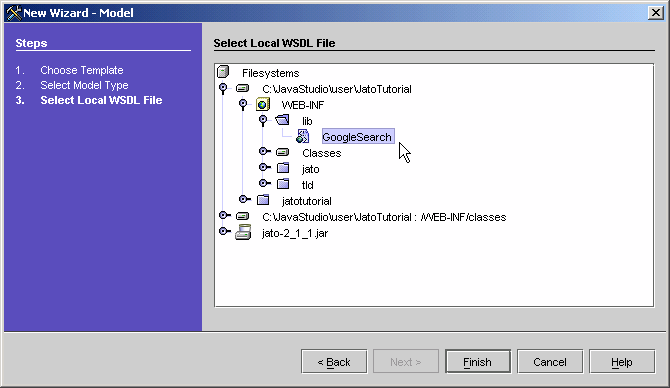Select the WEB-INF label
This screenshot has width=670, height=388.
click(x=303, y=105)
